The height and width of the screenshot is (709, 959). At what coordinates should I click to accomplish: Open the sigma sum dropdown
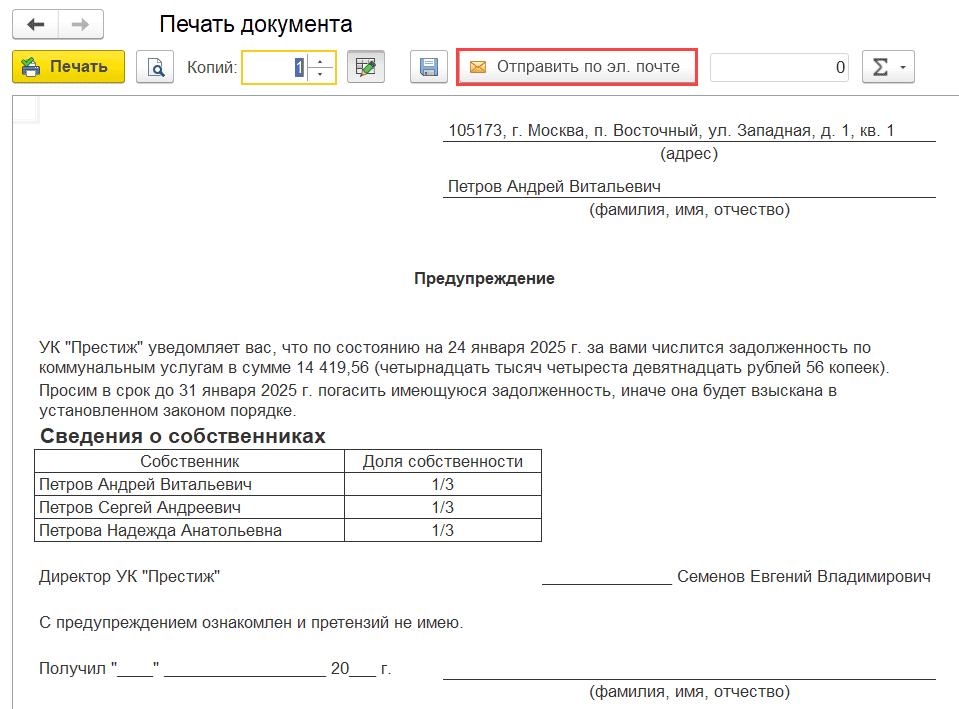[x=888, y=67]
